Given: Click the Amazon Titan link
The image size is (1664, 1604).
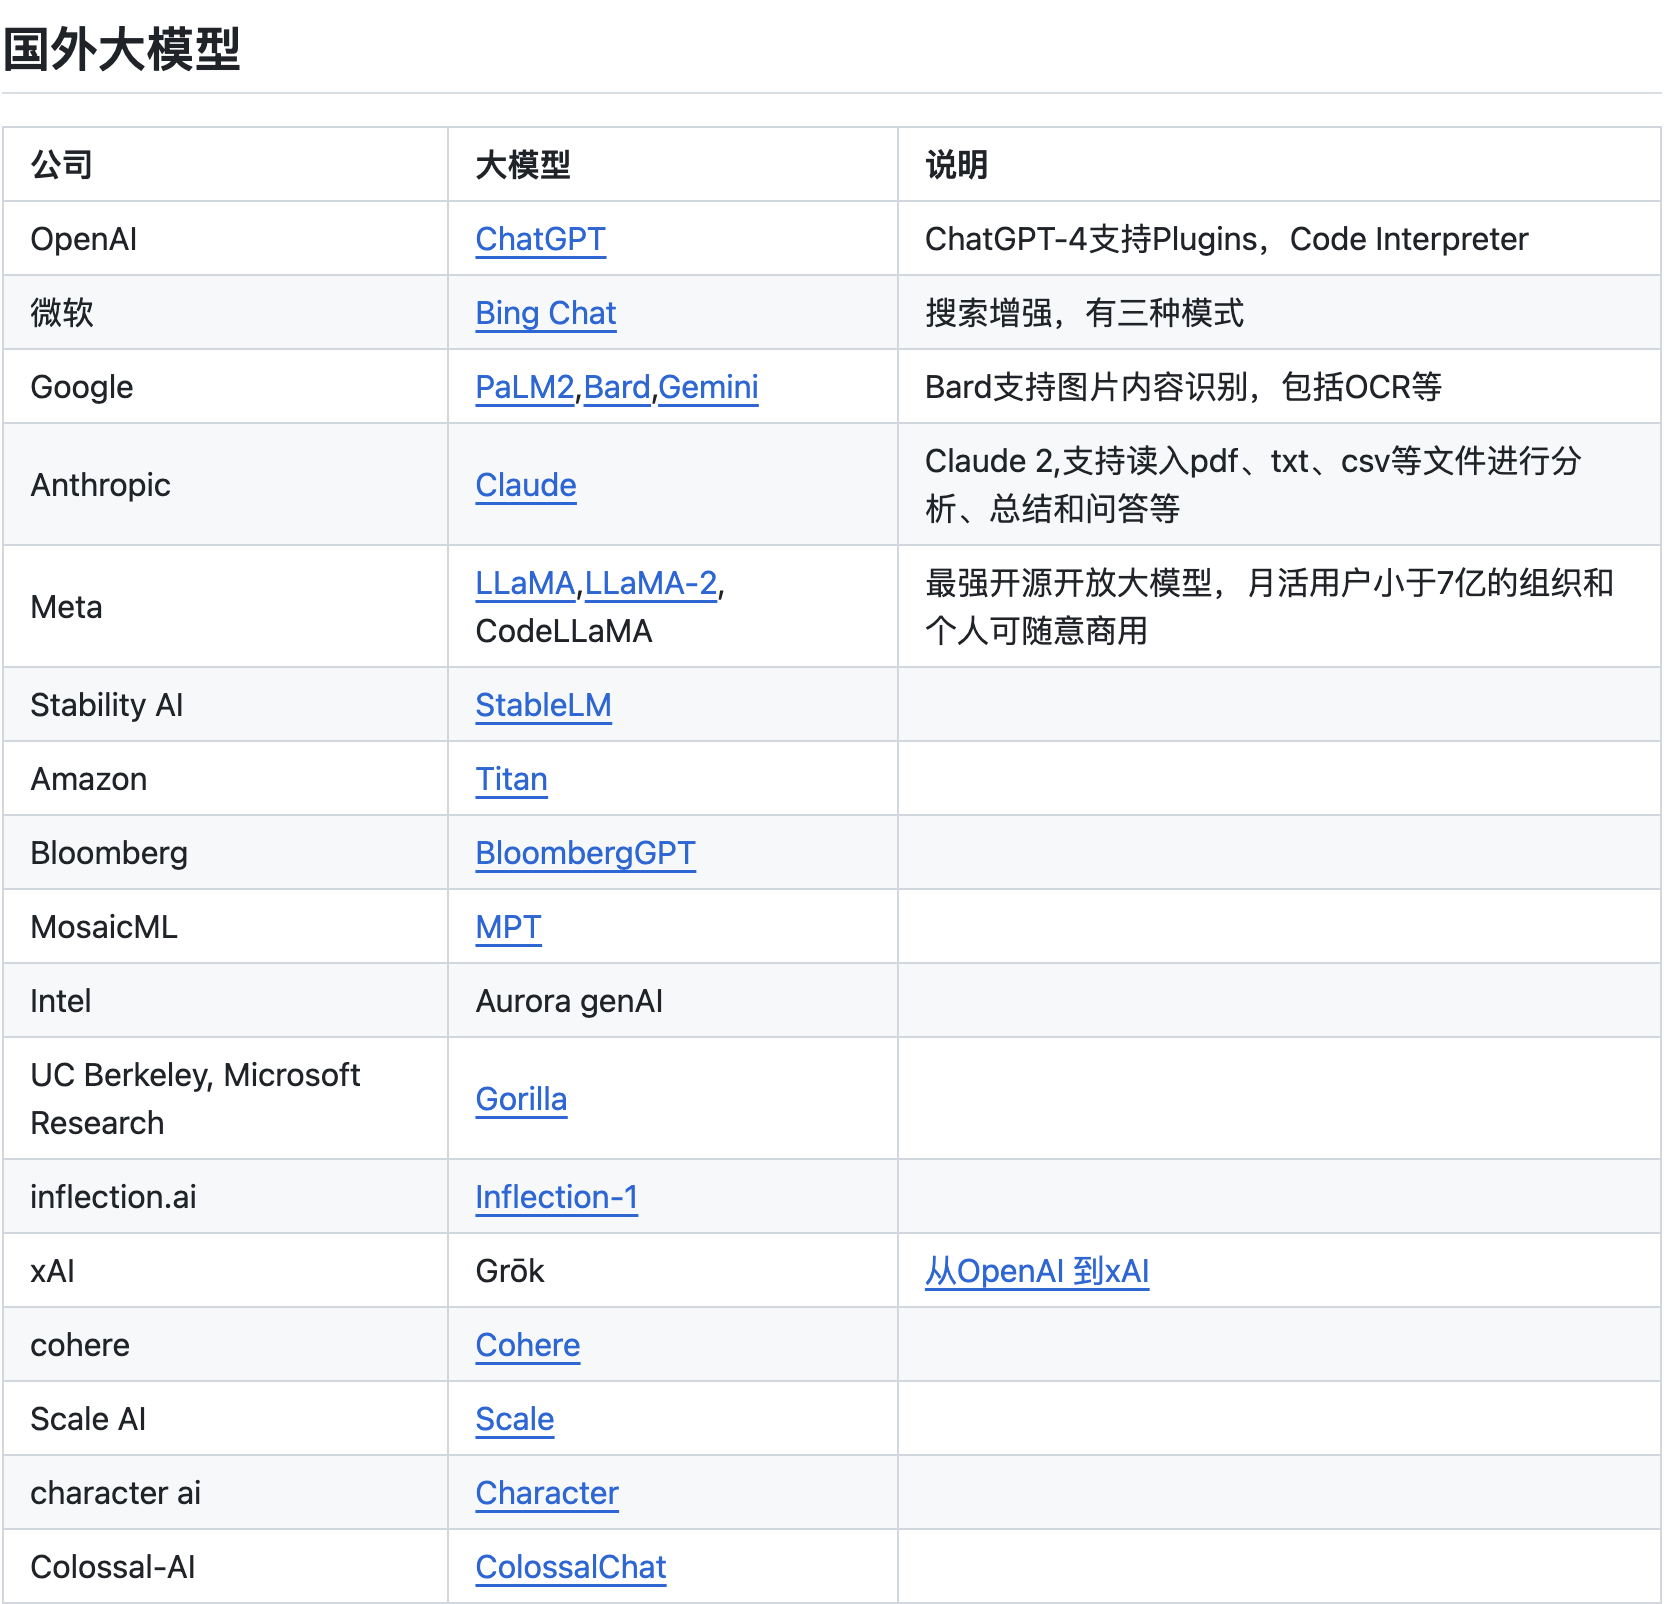Looking at the screenshot, I should point(511,779).
